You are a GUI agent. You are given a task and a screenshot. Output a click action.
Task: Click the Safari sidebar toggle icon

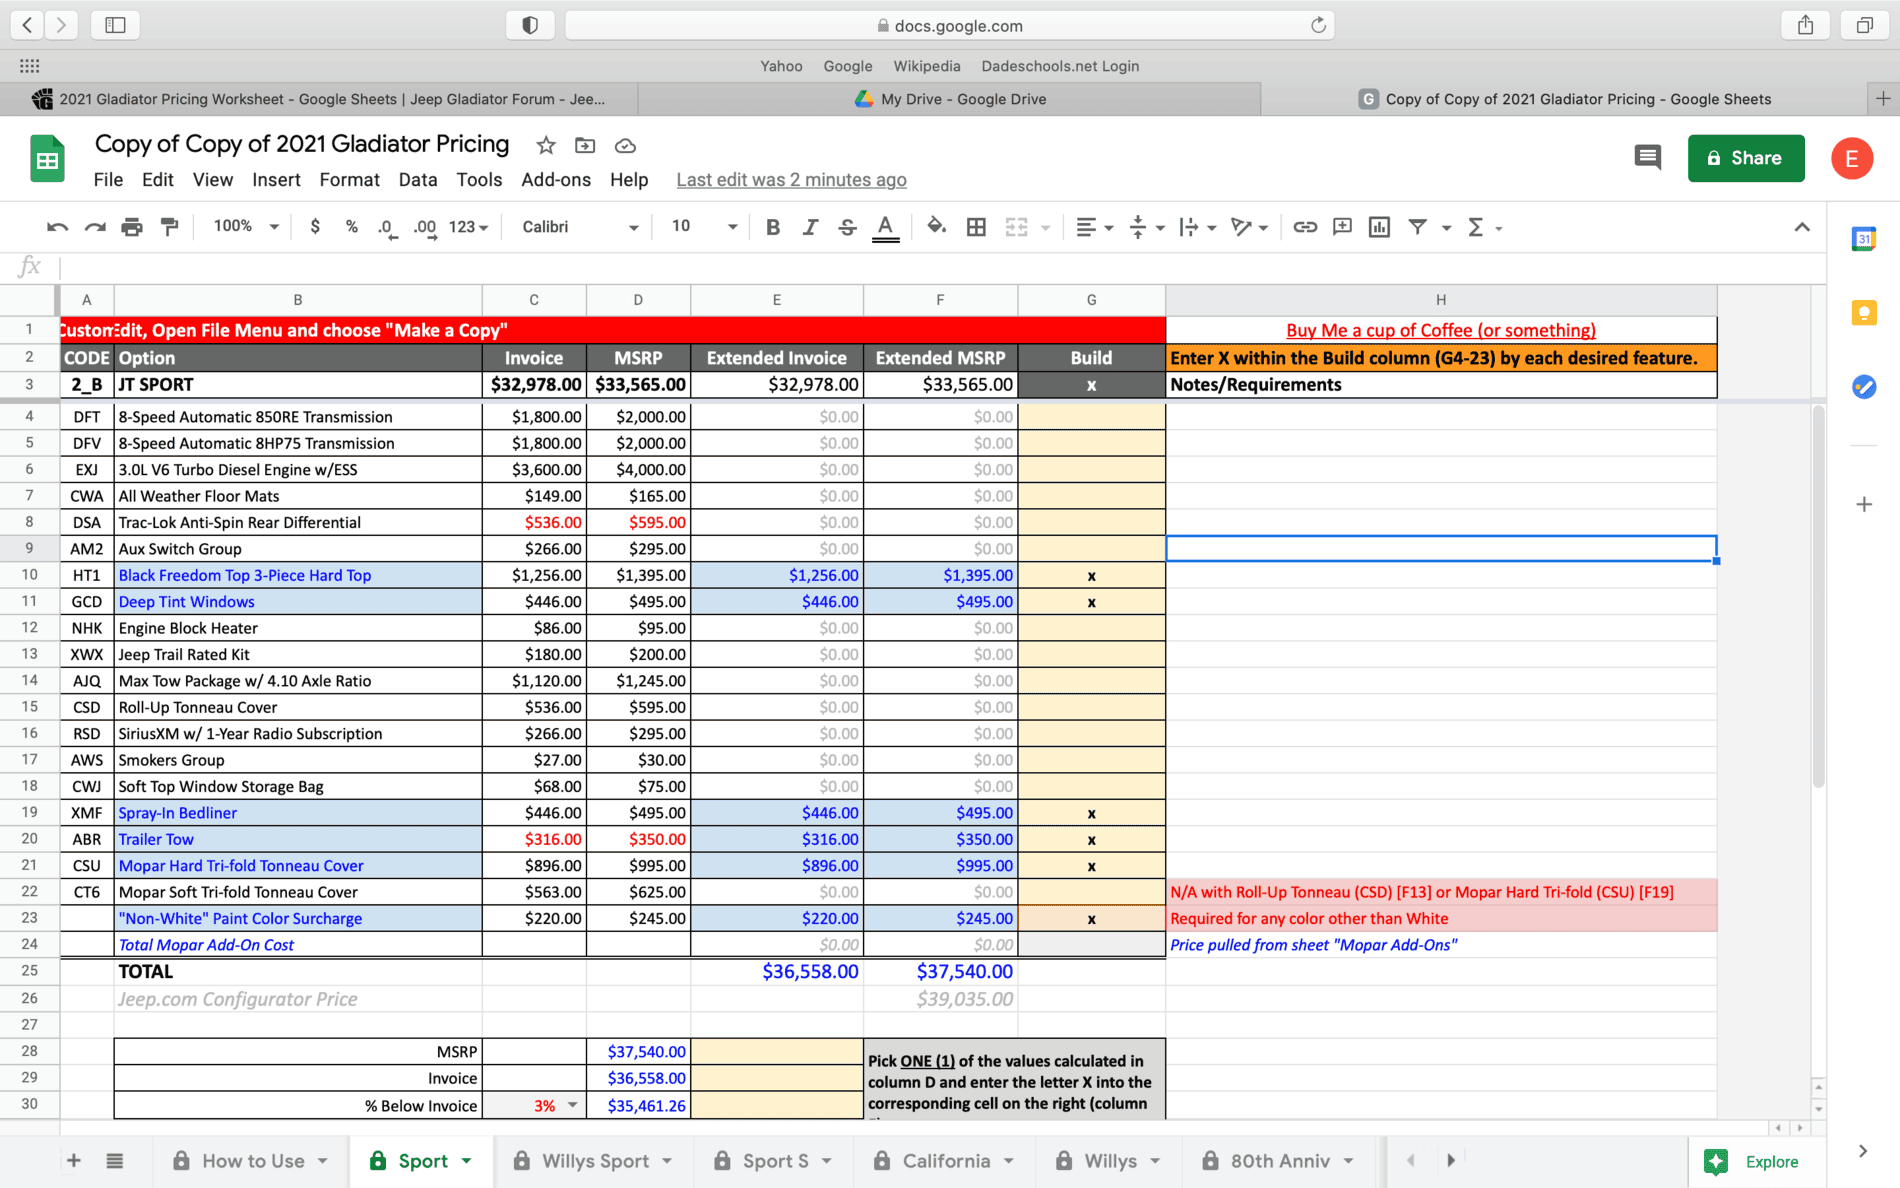click(x=115, y=25)
